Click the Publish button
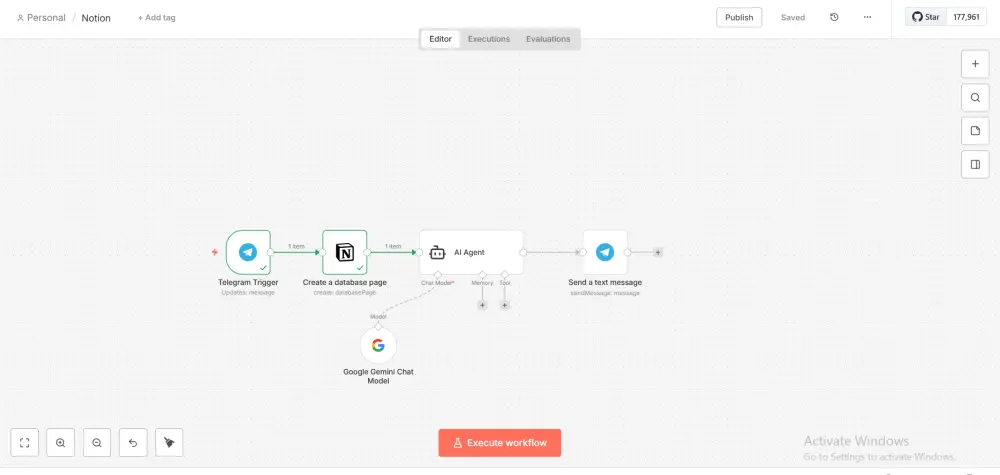Image resolution: width=1000 pixels, height=475 pixels. tap(739, 17)
